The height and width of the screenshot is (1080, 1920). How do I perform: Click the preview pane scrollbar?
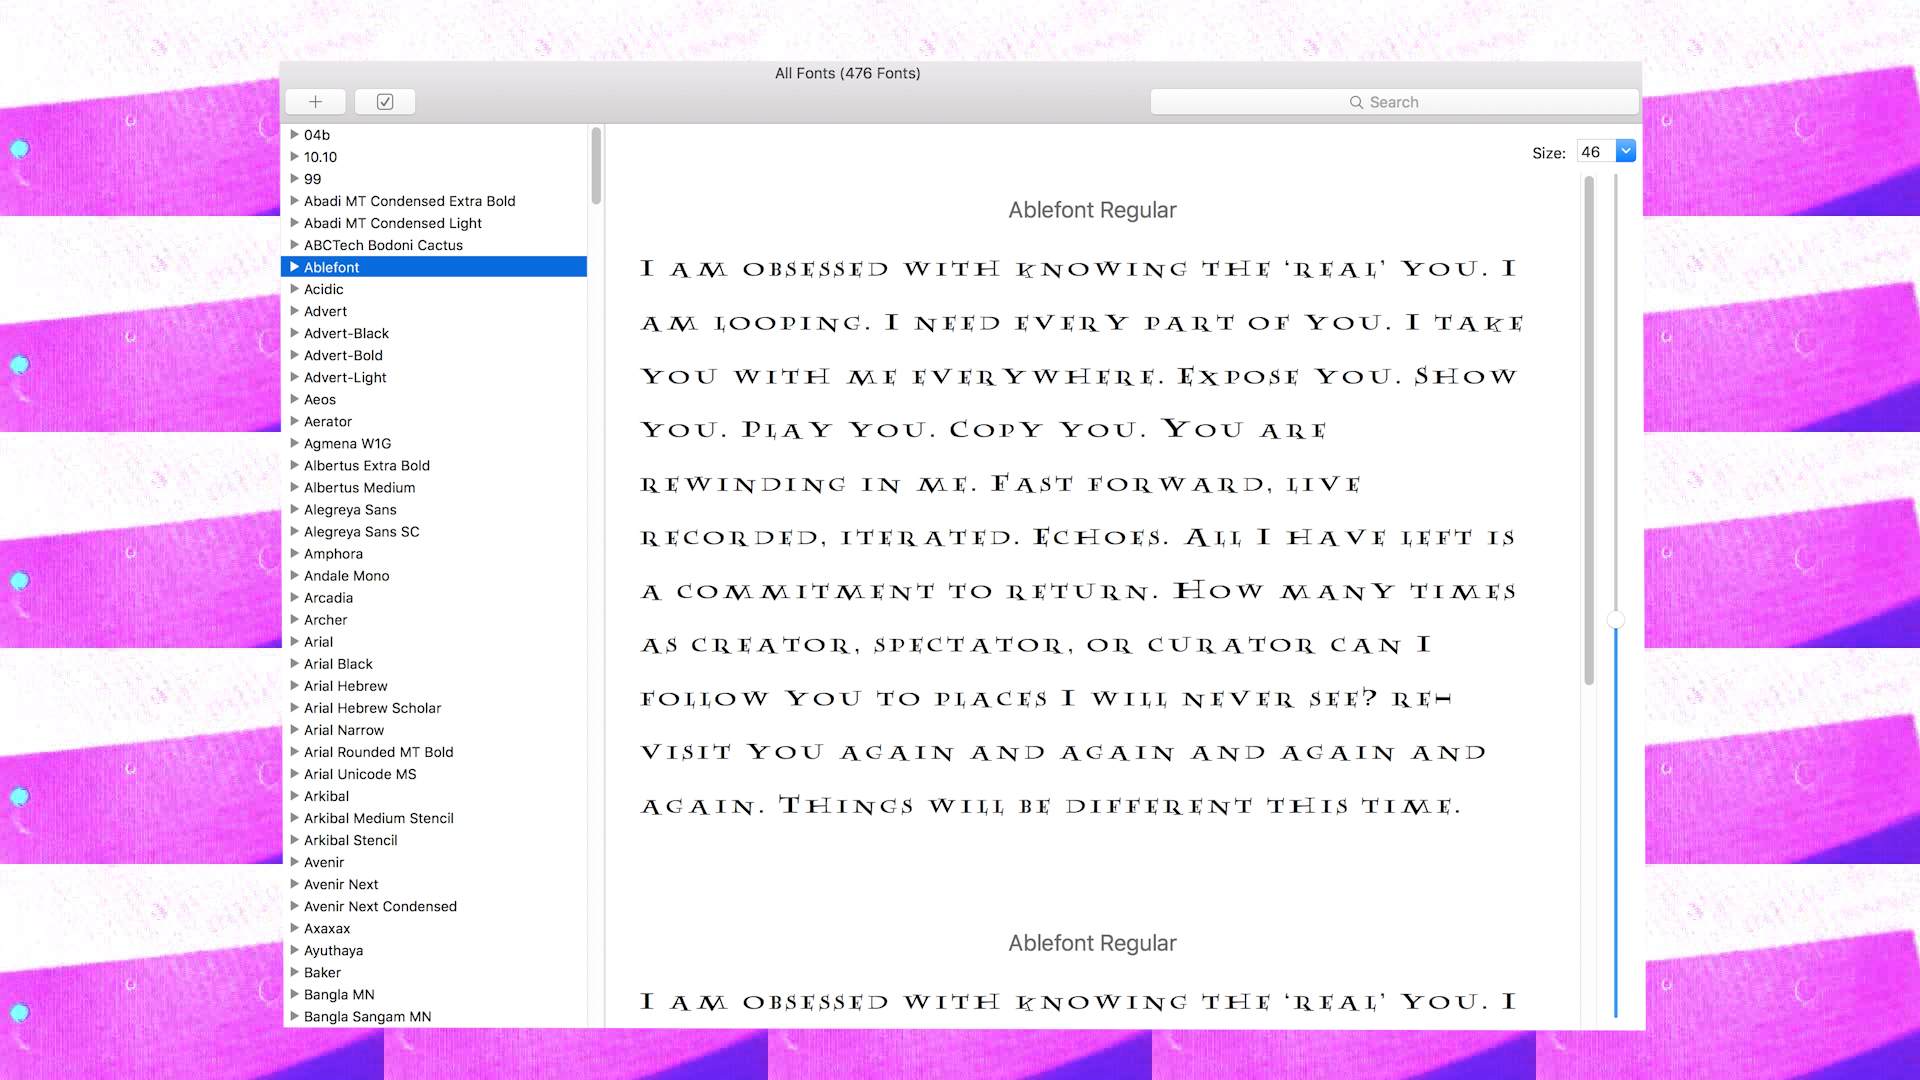pyautogui.click(x=1589, y=430)
